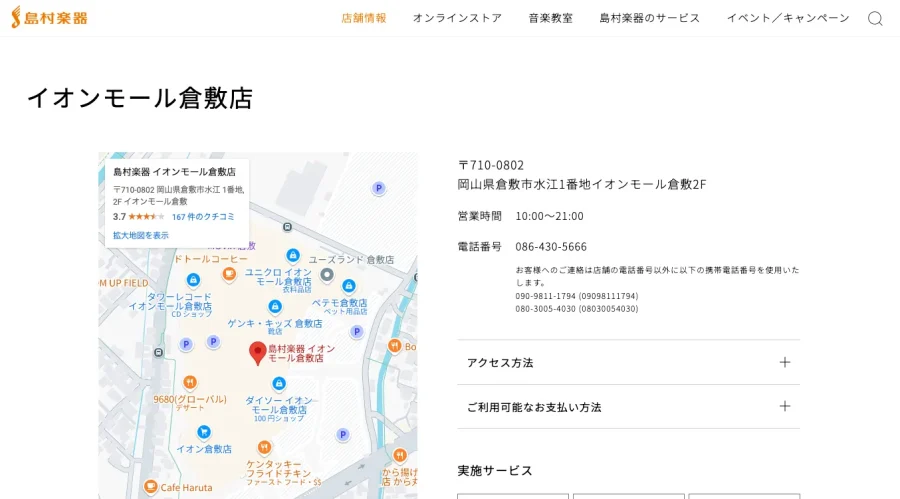The image size is (900, 499).
Task: Select the ドトールコーヒー cafe map marker
Action: tap(229, 274)
